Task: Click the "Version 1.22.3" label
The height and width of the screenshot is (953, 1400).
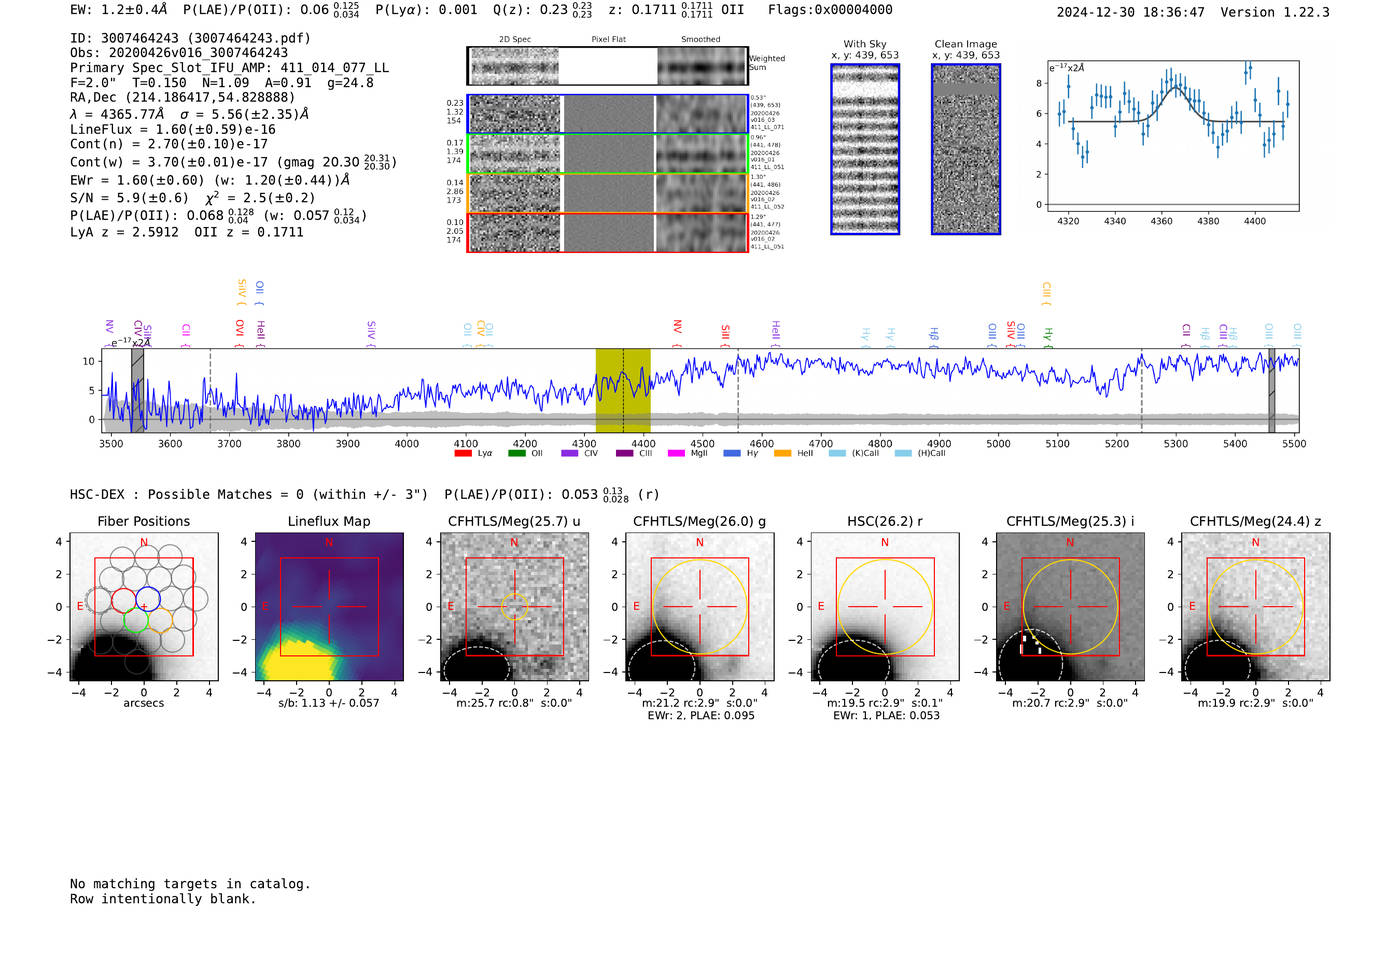Action: click(1275, 13)
